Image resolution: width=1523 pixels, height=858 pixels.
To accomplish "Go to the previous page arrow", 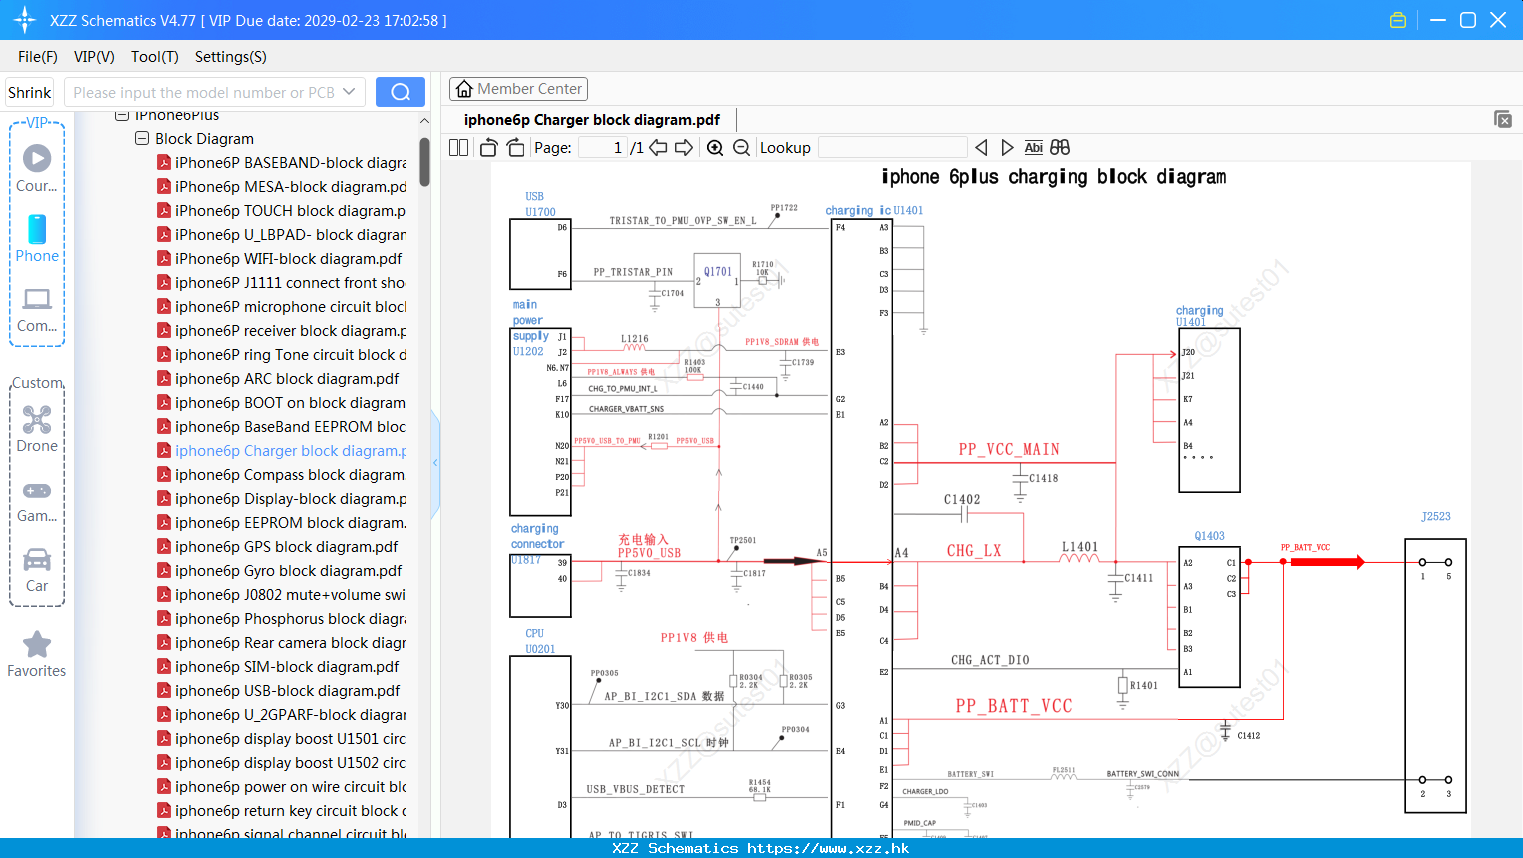I will tap(658, 148).
